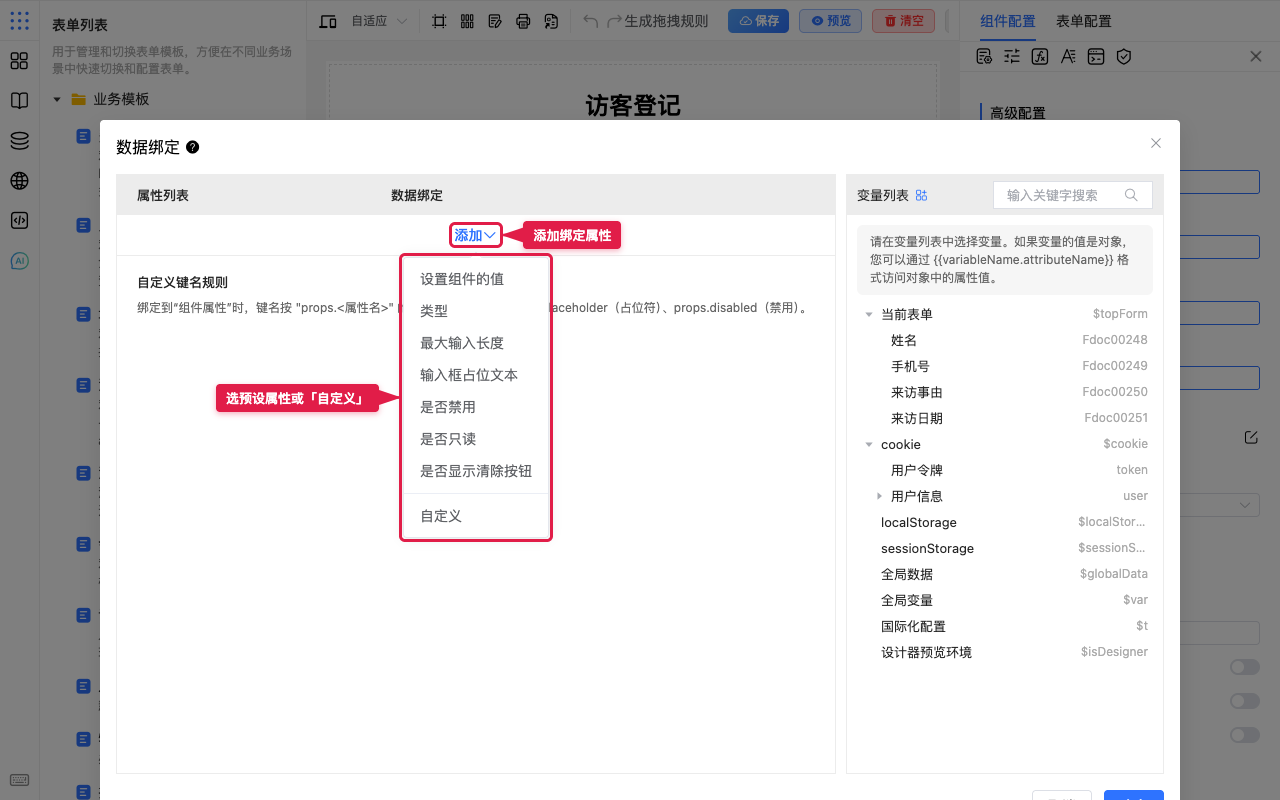Click the edit icon in right panel
The width and height of the screenshot is (1280, 800).
tap(1251, 437)
